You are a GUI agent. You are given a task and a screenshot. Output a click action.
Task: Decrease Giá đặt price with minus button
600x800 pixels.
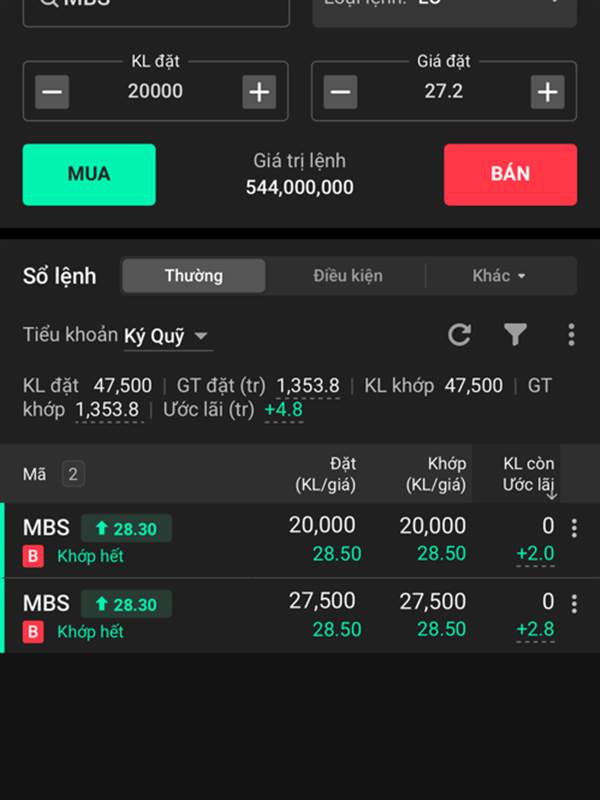point(340,92)
